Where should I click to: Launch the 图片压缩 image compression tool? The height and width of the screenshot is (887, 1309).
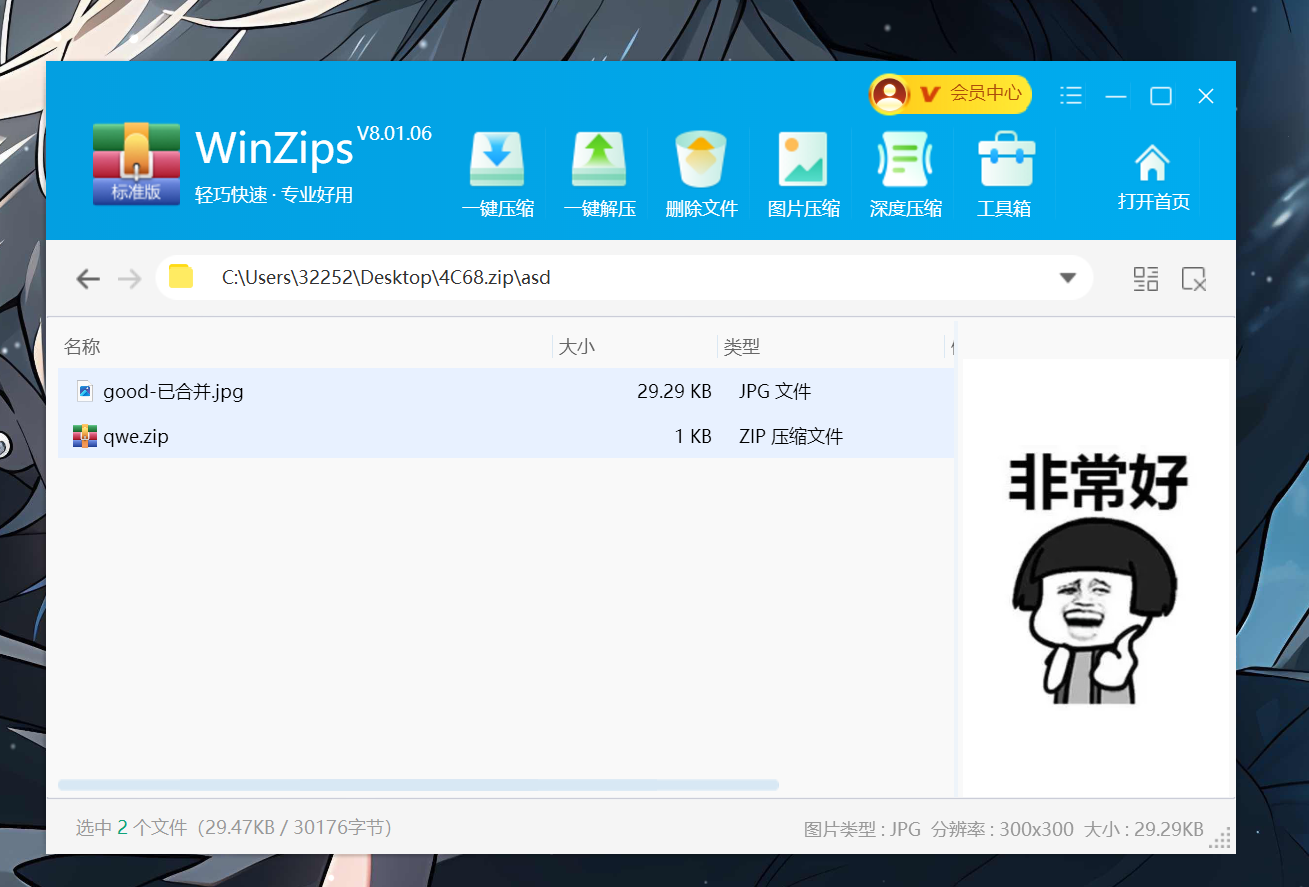coord(803,161)
